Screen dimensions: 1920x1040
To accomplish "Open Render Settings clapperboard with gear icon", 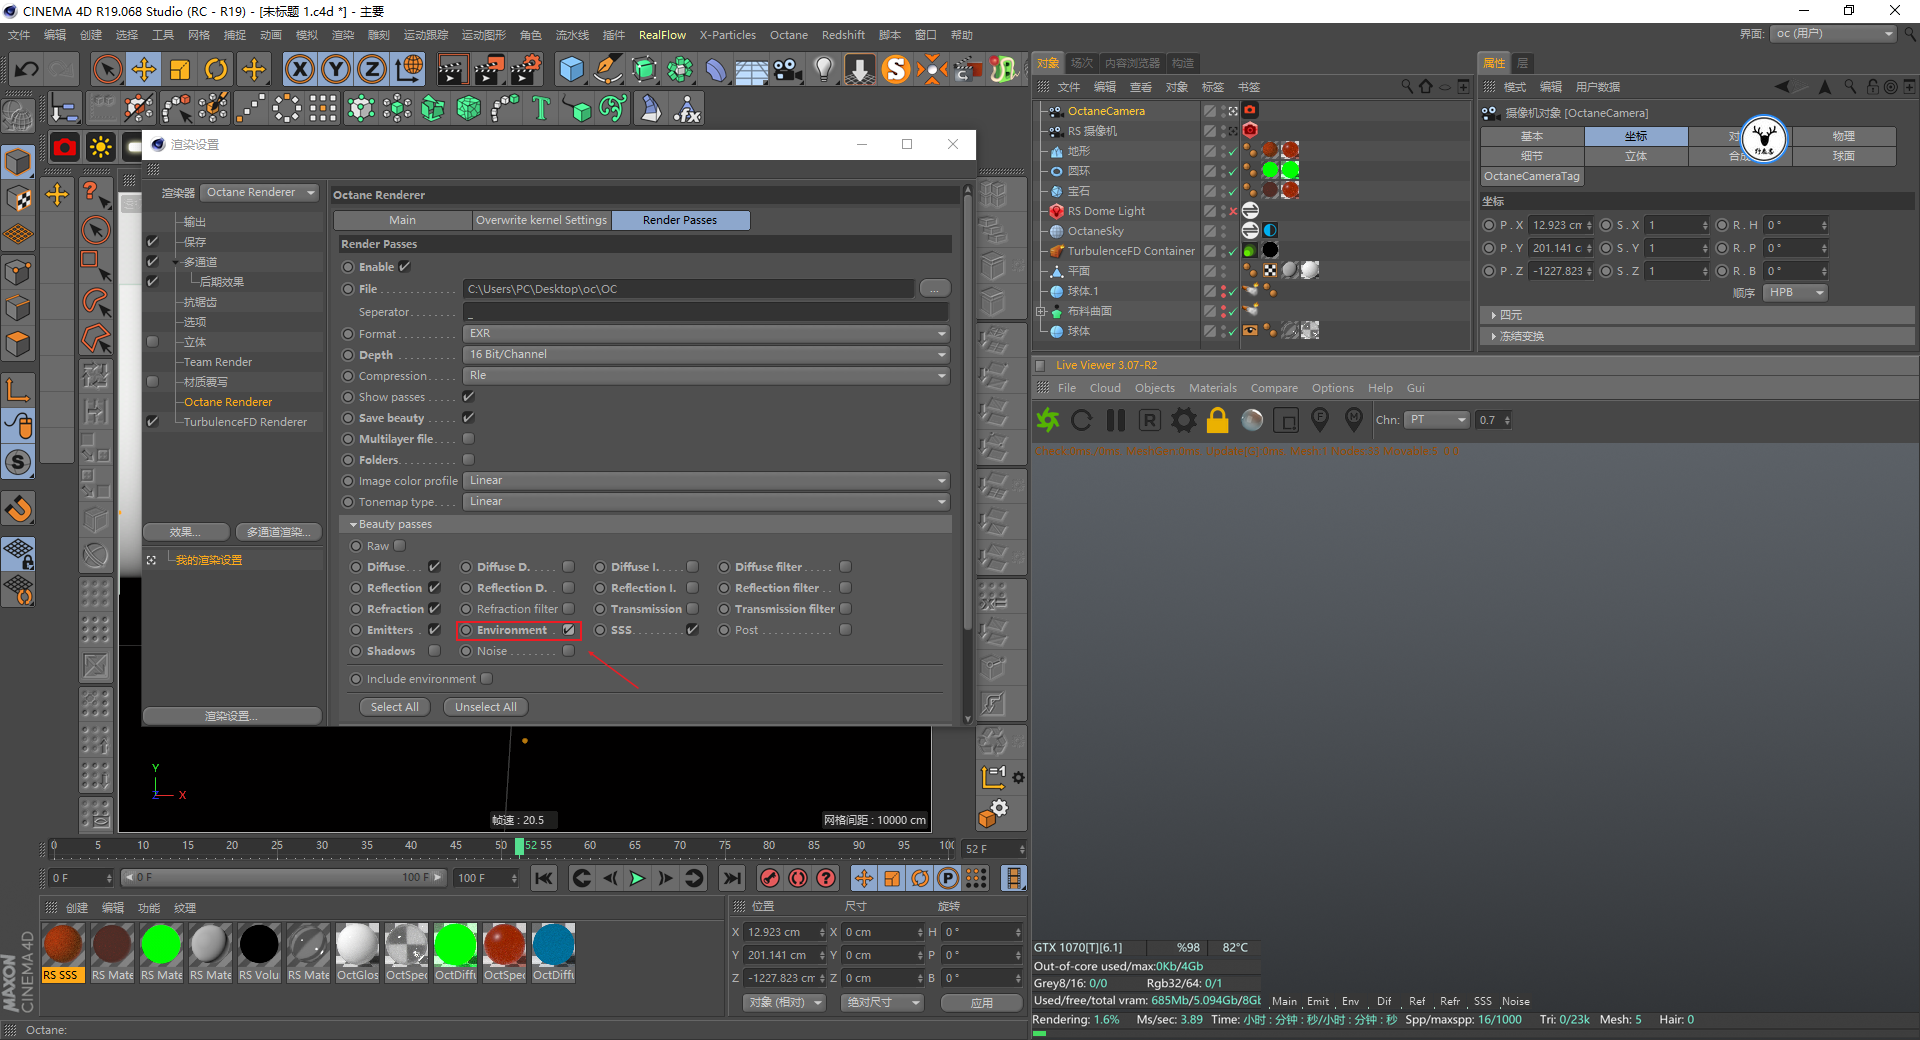I will pyautogui.click(x=526, y=69).
